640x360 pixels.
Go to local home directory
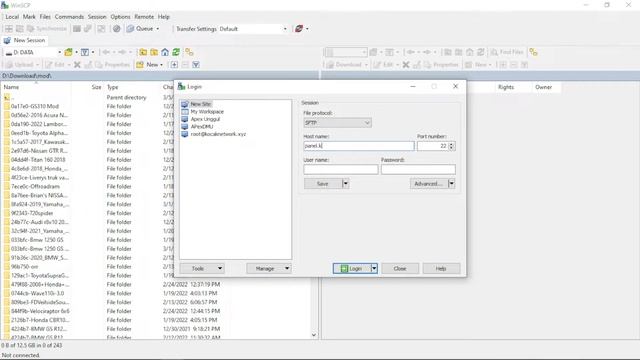pos(165,52)
